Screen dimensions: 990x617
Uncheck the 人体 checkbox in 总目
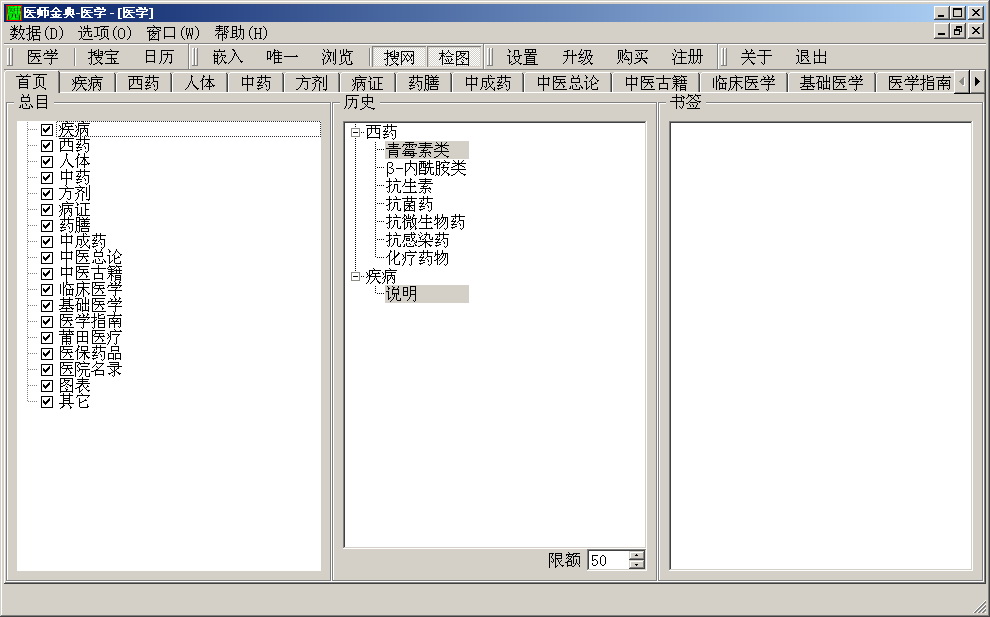coord(47,162)
